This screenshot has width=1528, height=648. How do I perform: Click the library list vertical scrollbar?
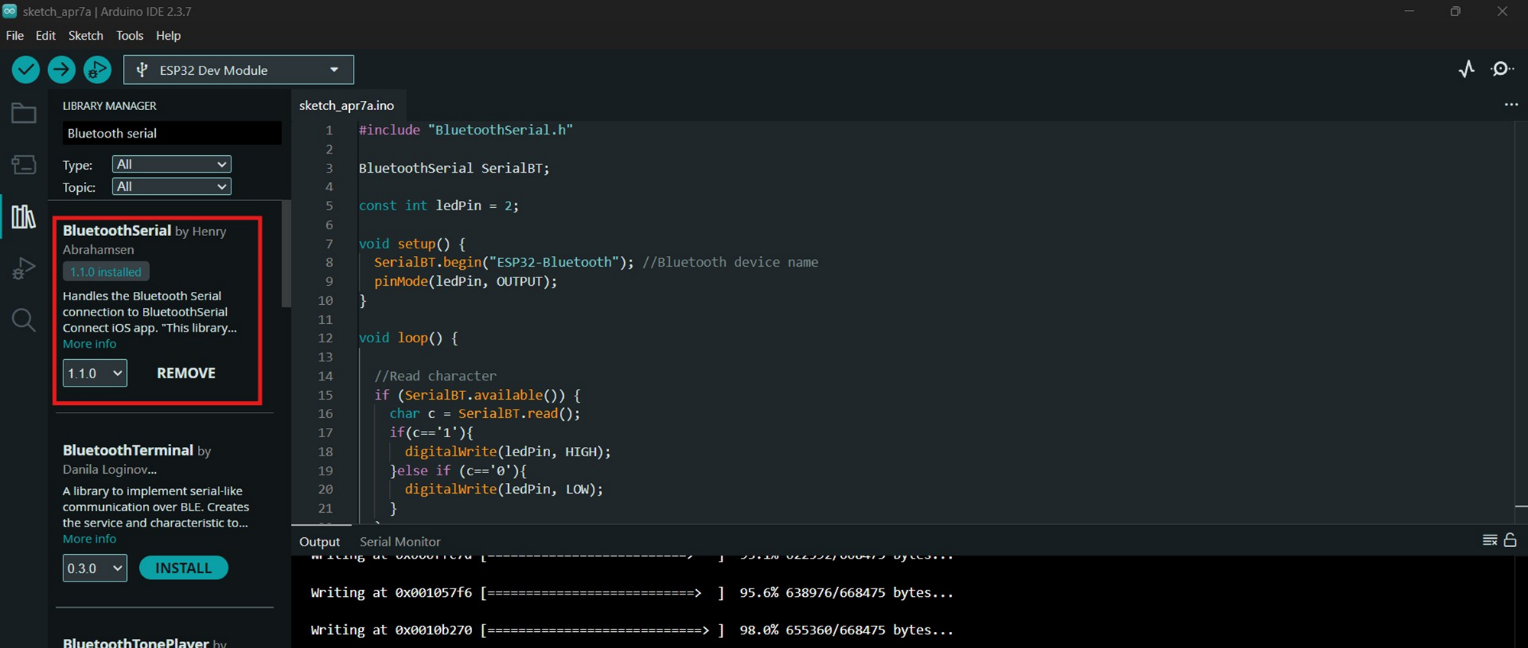point(287,255)
